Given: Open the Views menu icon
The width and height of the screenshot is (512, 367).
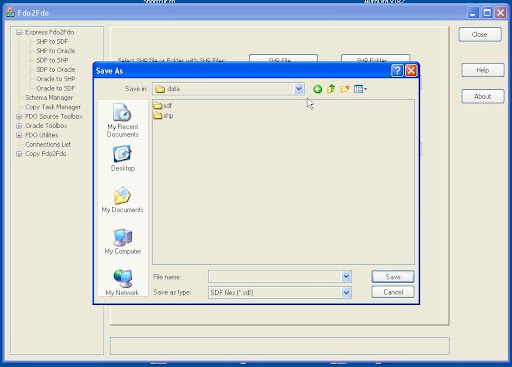Looking at the screenshot, I should pyautogui.click(x=360, y=89).
